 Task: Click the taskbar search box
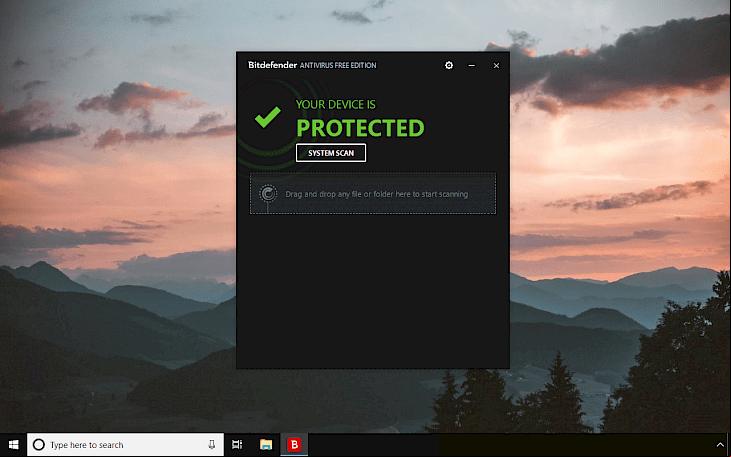(x=125, y=445)
